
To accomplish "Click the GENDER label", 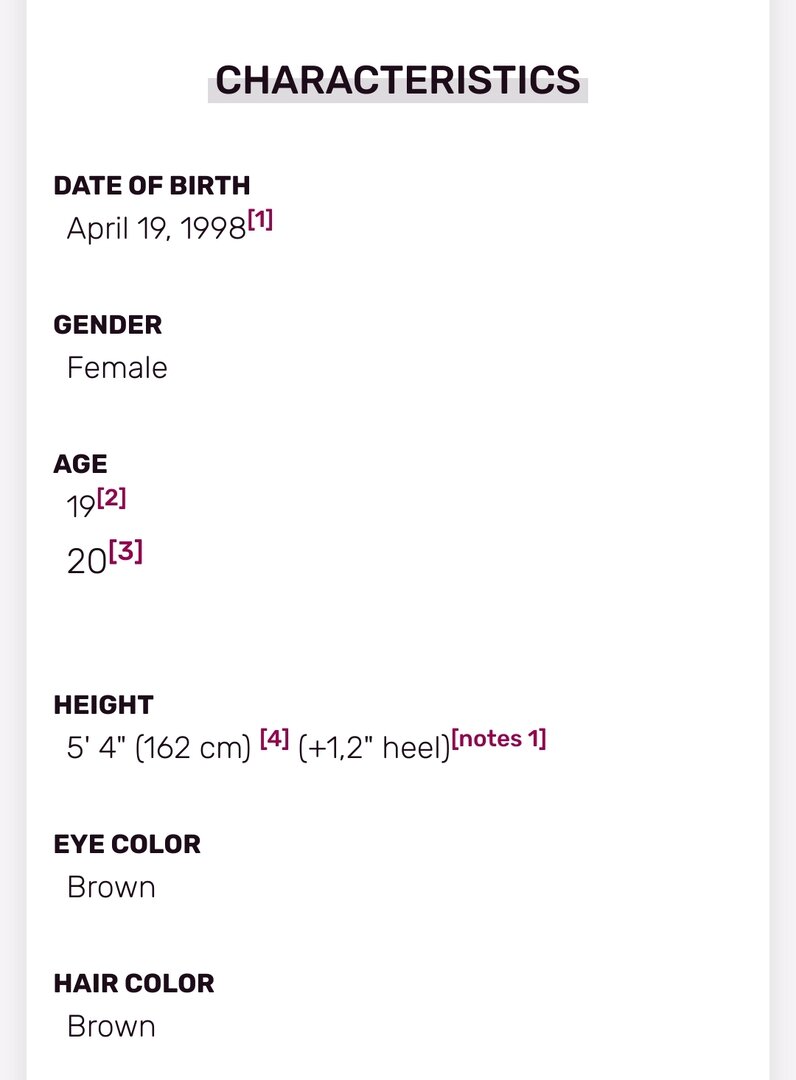I will point(107,325).
